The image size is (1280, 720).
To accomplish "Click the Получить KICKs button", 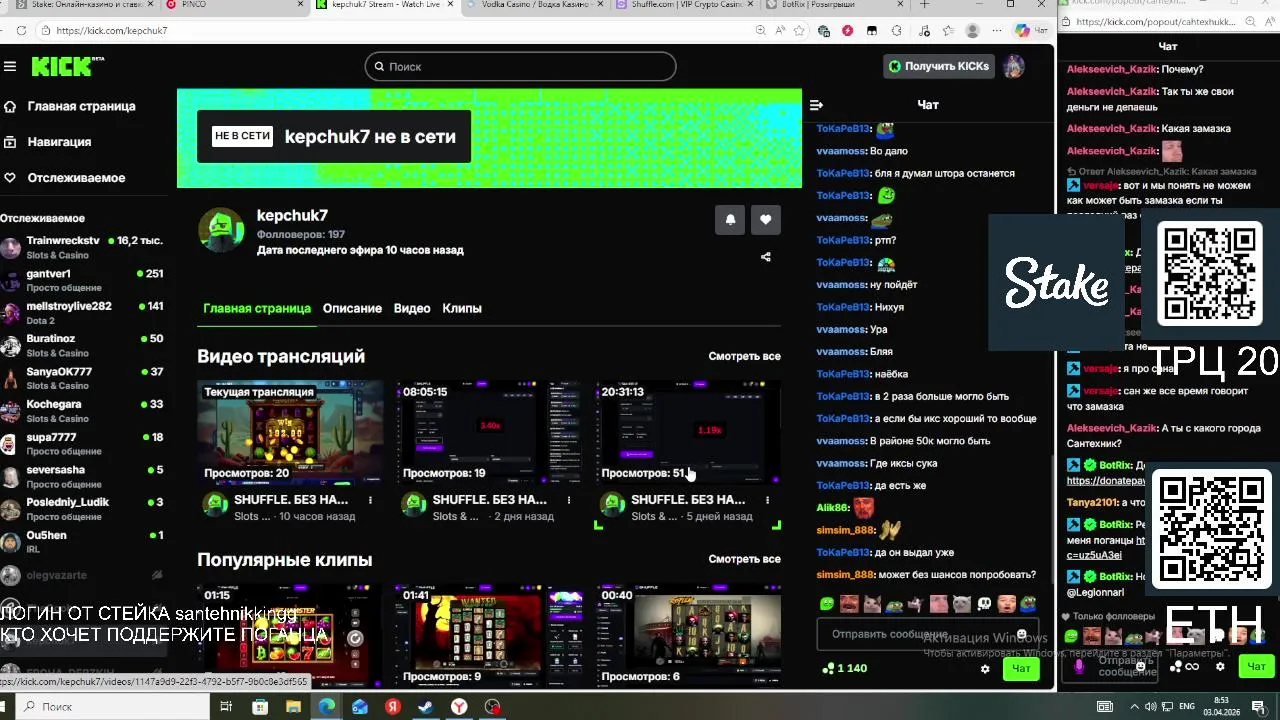I will pos(940,66).
